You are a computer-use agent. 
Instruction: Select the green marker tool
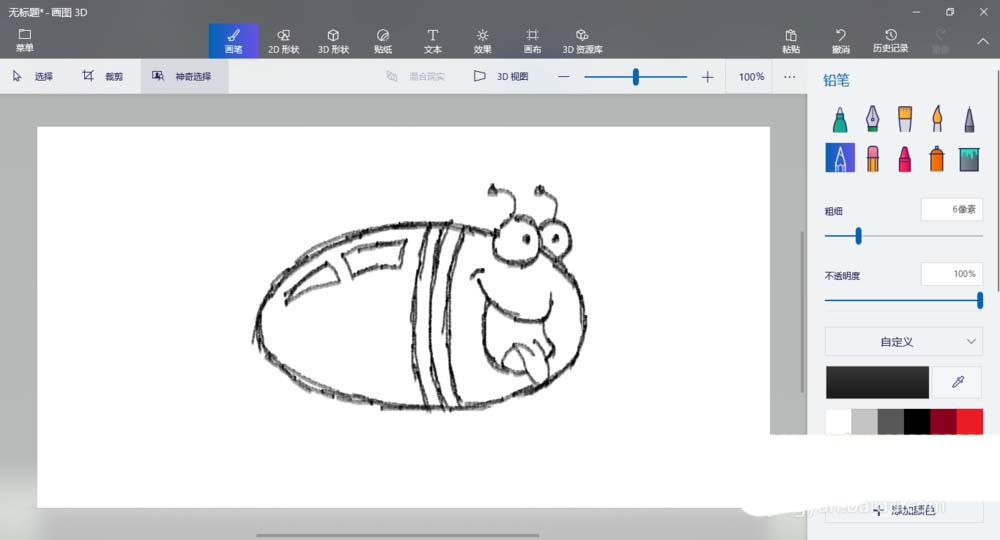coord(840,119)
